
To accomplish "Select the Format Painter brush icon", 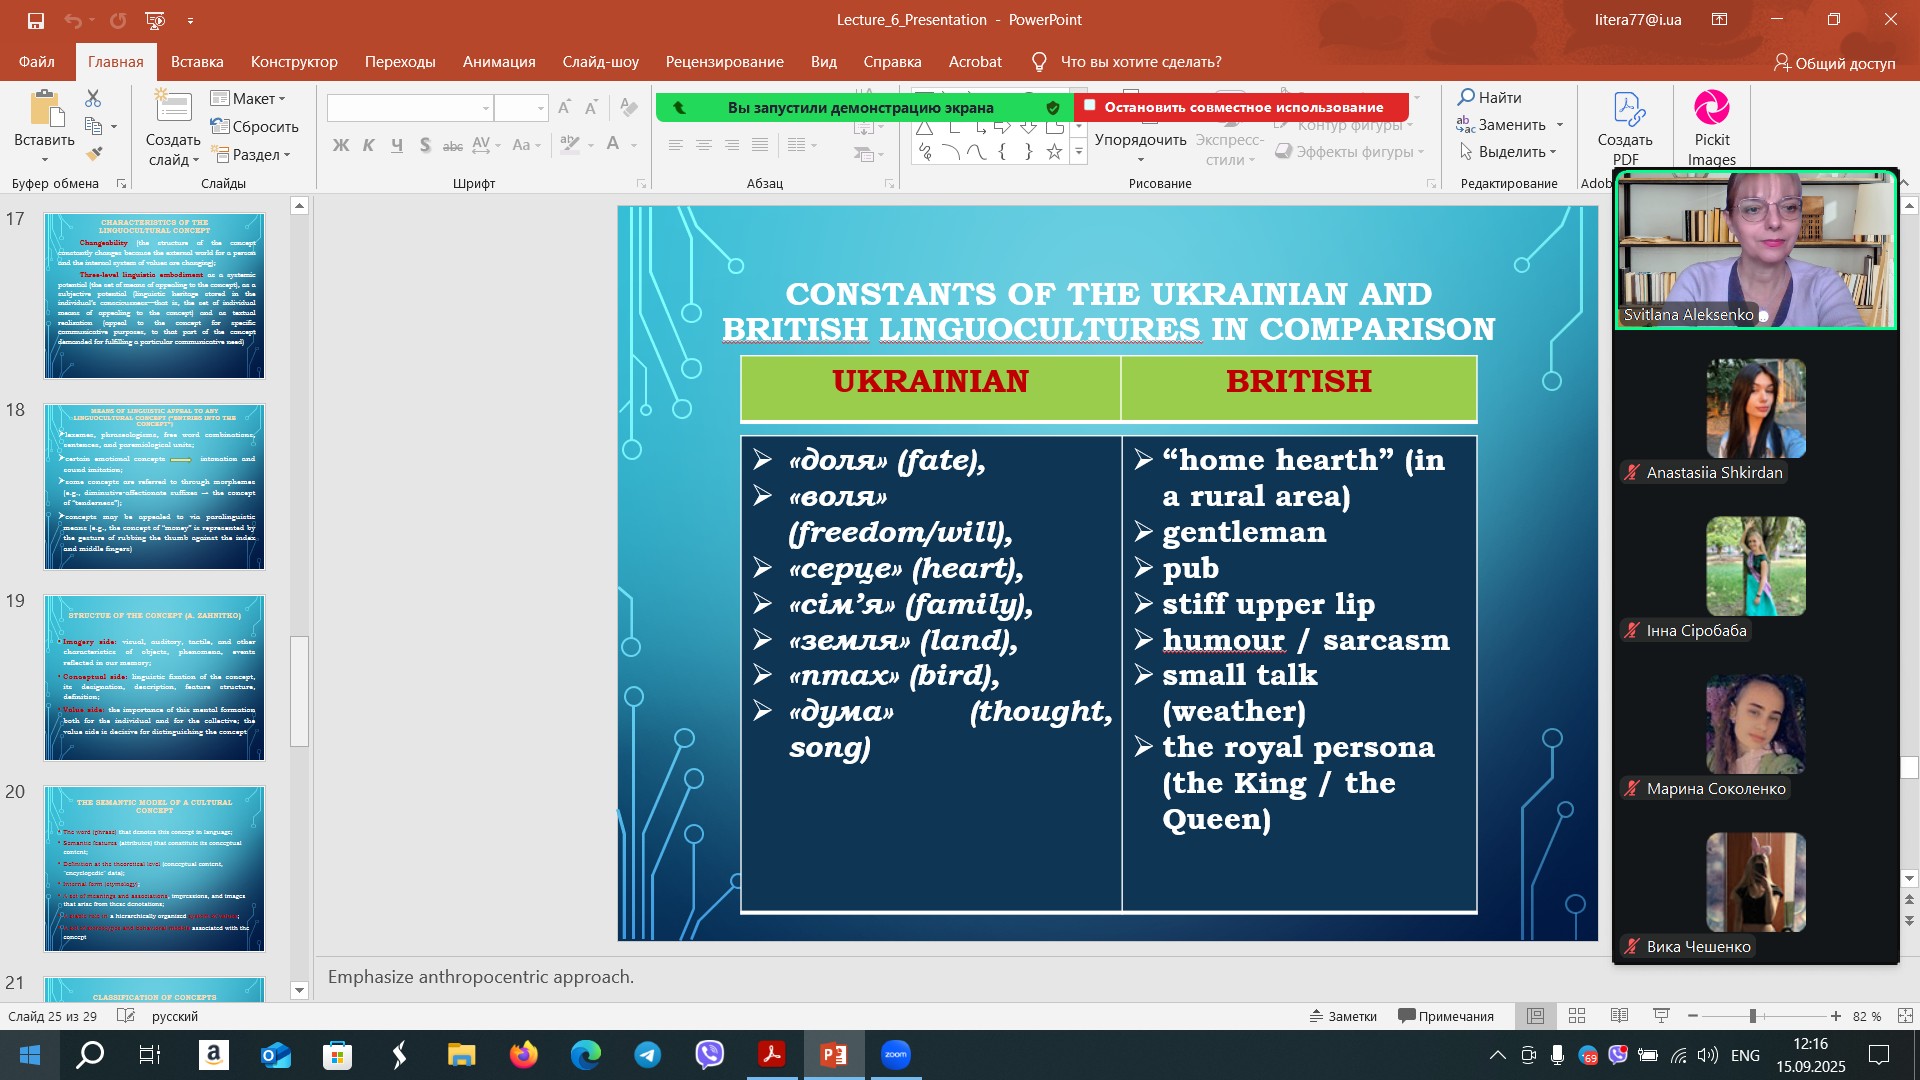I will coord(94,154).
